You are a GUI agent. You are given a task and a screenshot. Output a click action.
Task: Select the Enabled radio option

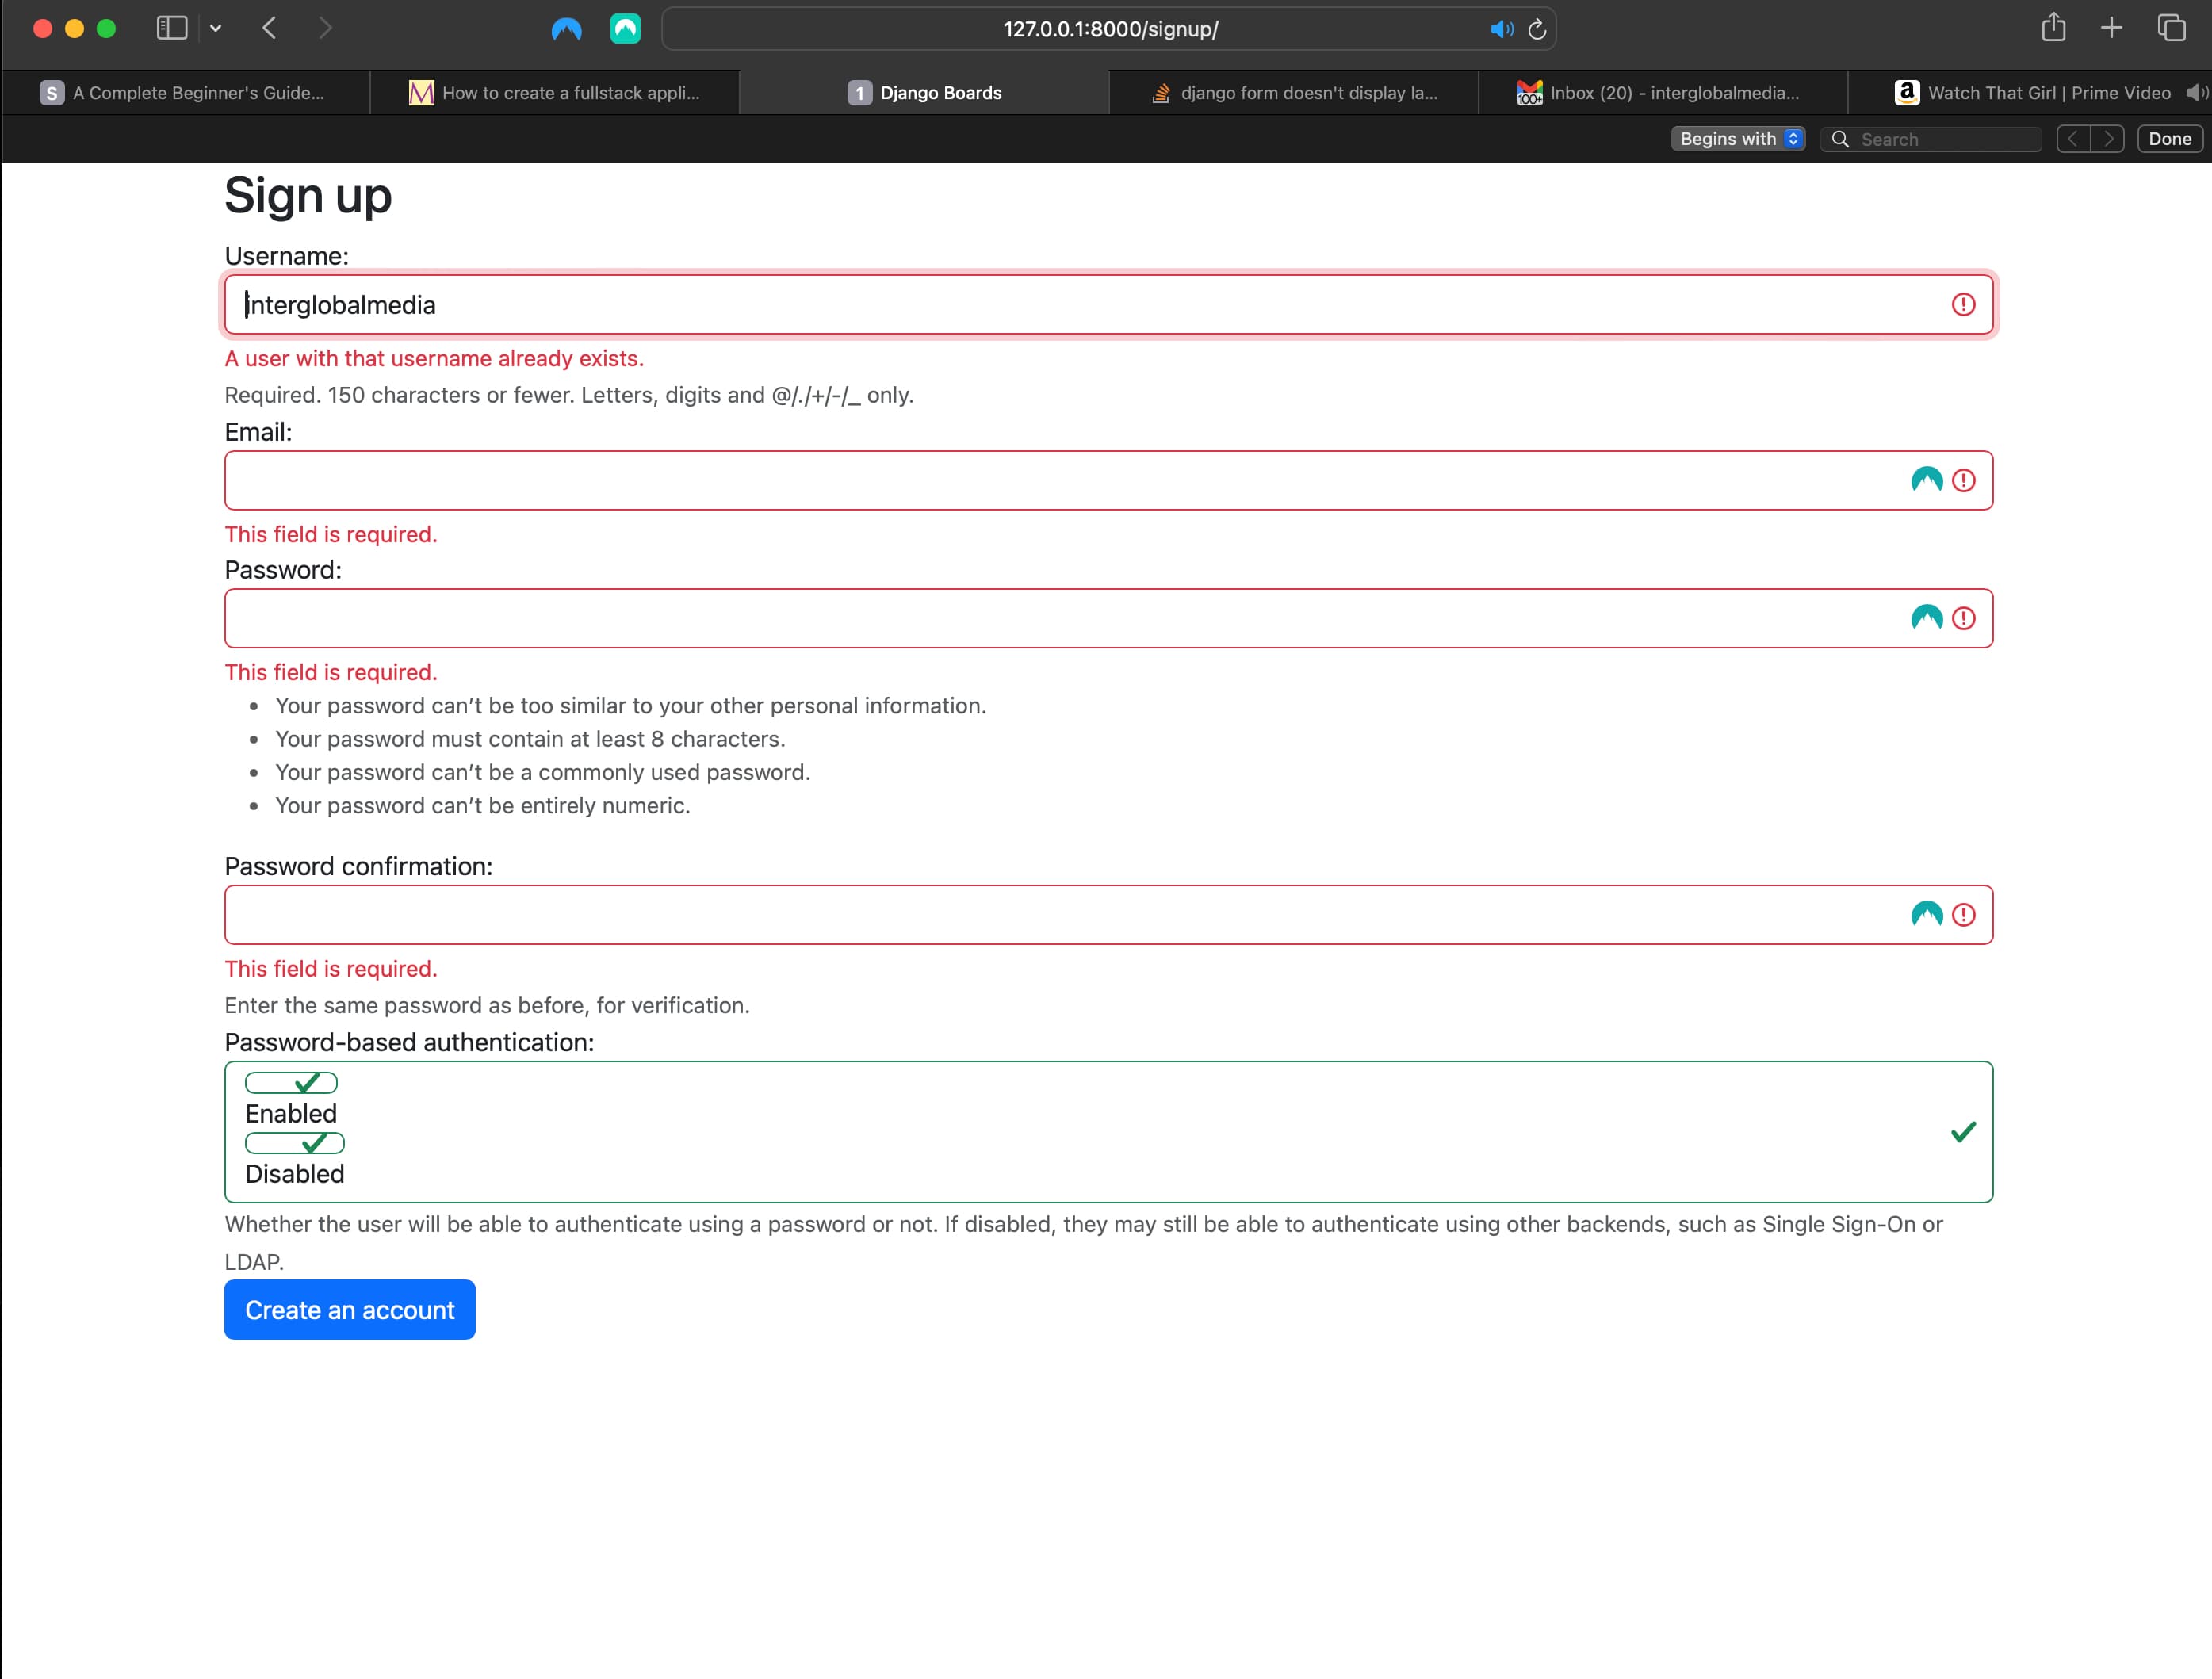coord(291,1084)
